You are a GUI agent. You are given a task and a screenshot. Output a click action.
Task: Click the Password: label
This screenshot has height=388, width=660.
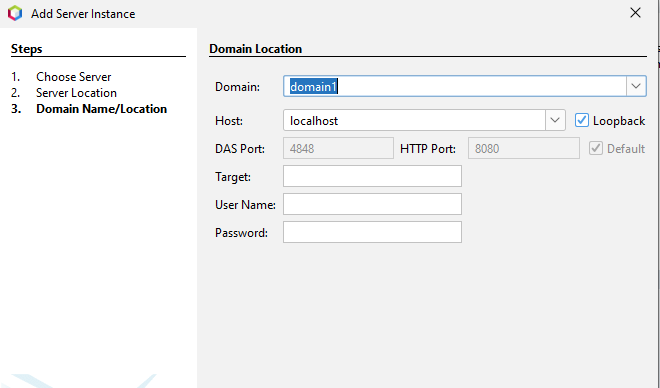(241, 233)
